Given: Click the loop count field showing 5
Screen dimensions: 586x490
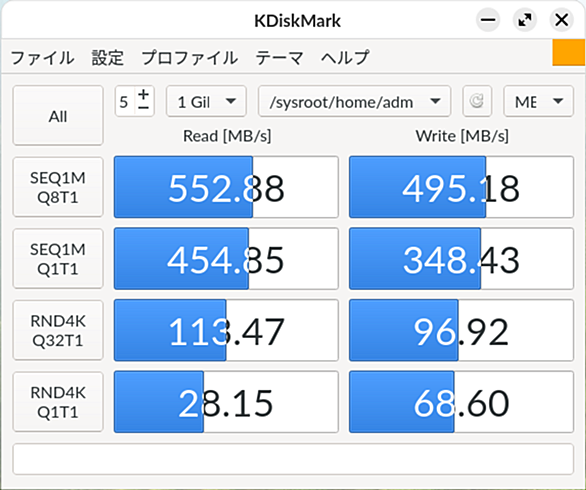Looking at the screenshot, I should (x=124, y=102).
